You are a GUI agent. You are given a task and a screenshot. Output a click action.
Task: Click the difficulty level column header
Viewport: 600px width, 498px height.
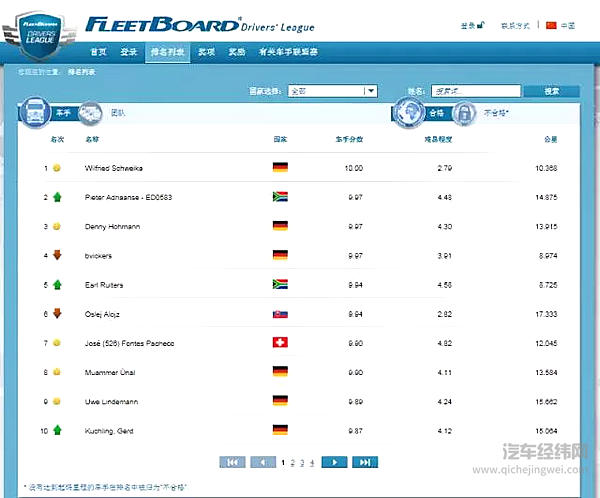[x=438, y=139]
